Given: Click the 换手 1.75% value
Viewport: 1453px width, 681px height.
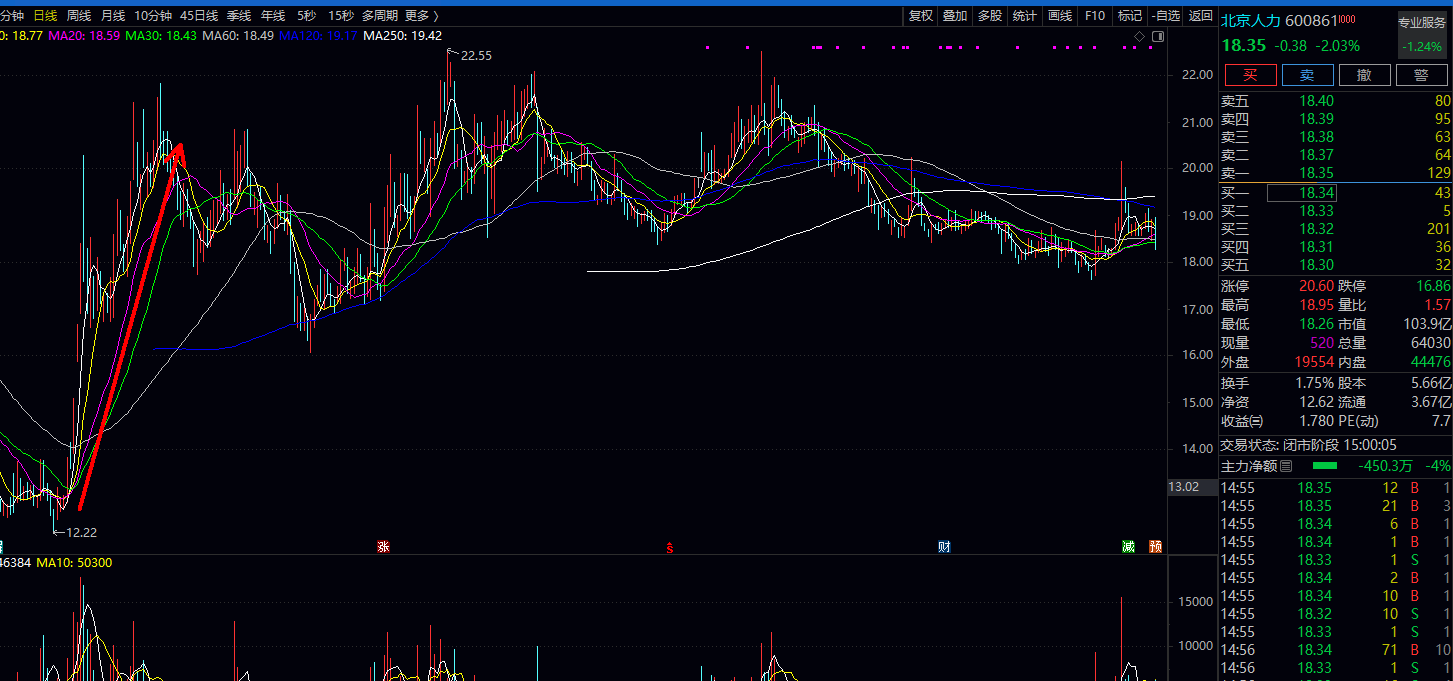Looking at the screenshot, I should 1313,383.
